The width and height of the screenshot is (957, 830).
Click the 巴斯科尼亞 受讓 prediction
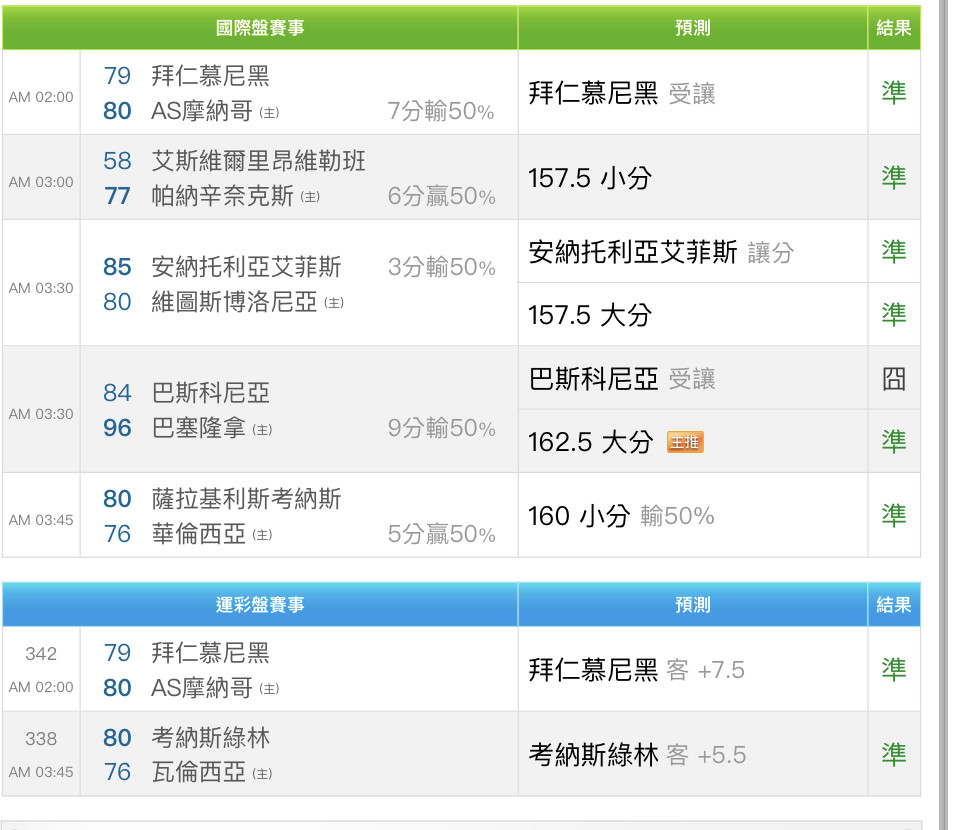[621, 379]
